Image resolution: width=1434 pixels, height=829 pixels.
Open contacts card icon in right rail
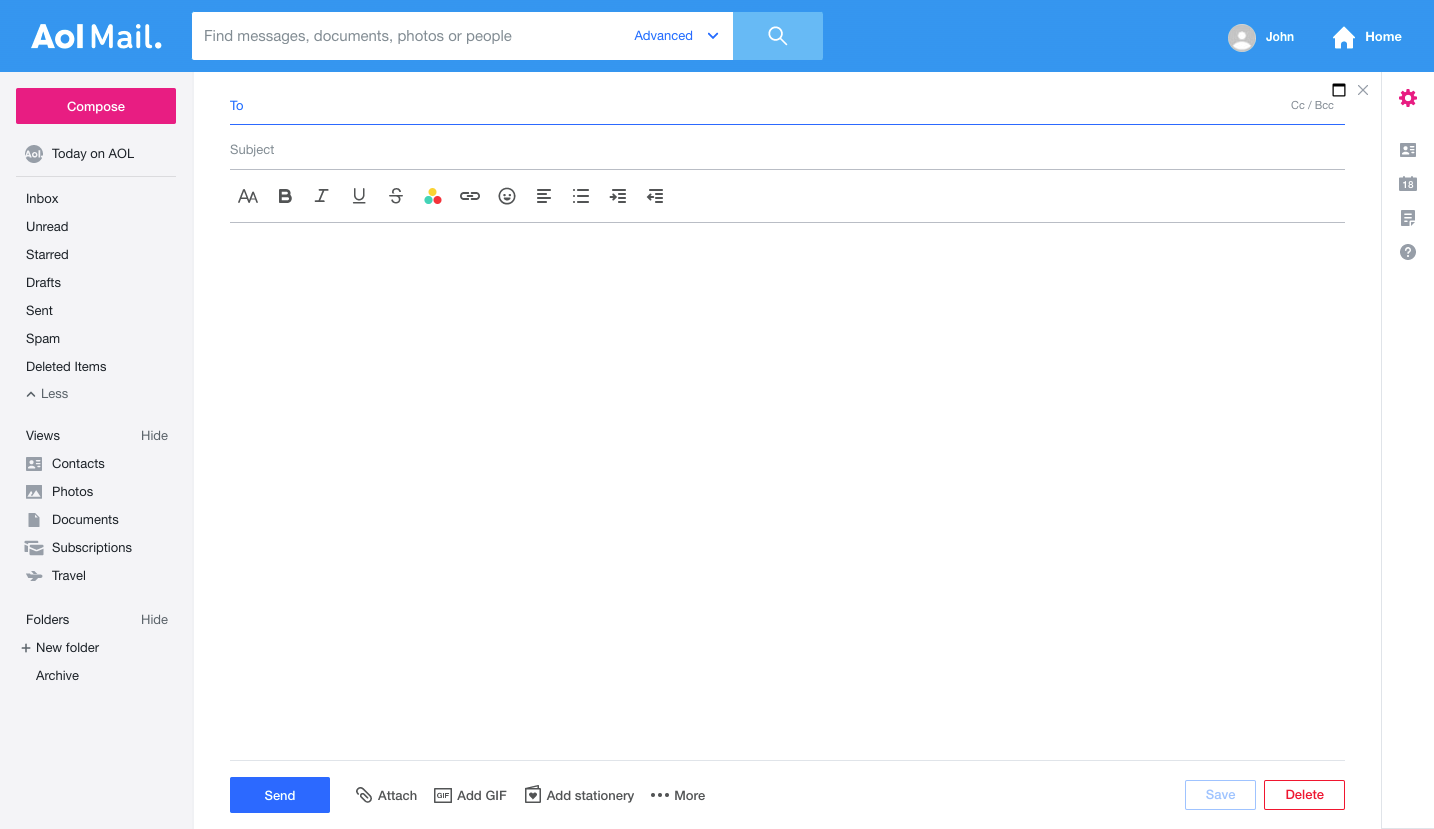click(x=1408, y=150)
